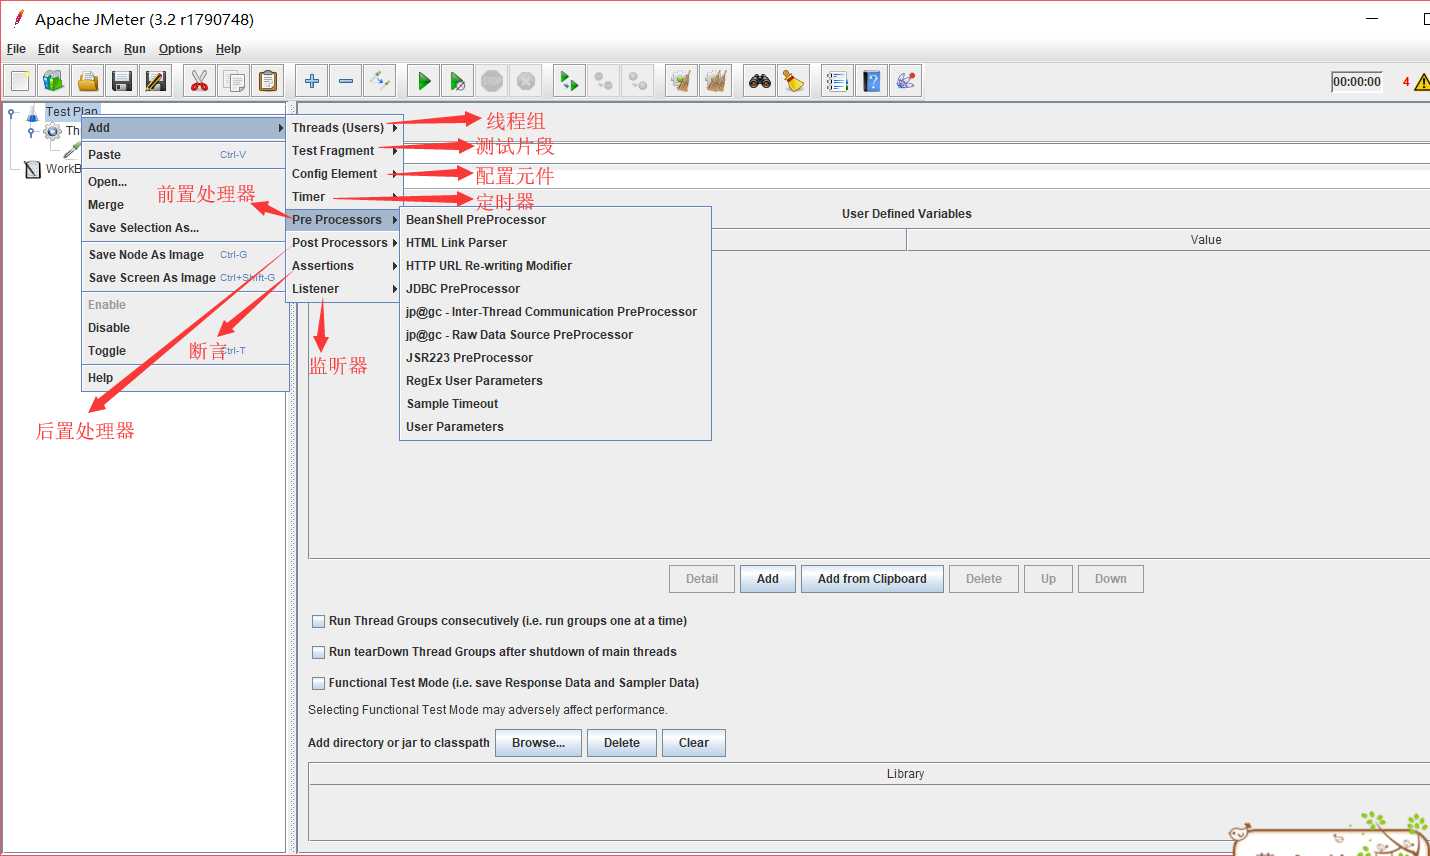
Task: Start the test with the green play icon
Action: tap(424, 81)
